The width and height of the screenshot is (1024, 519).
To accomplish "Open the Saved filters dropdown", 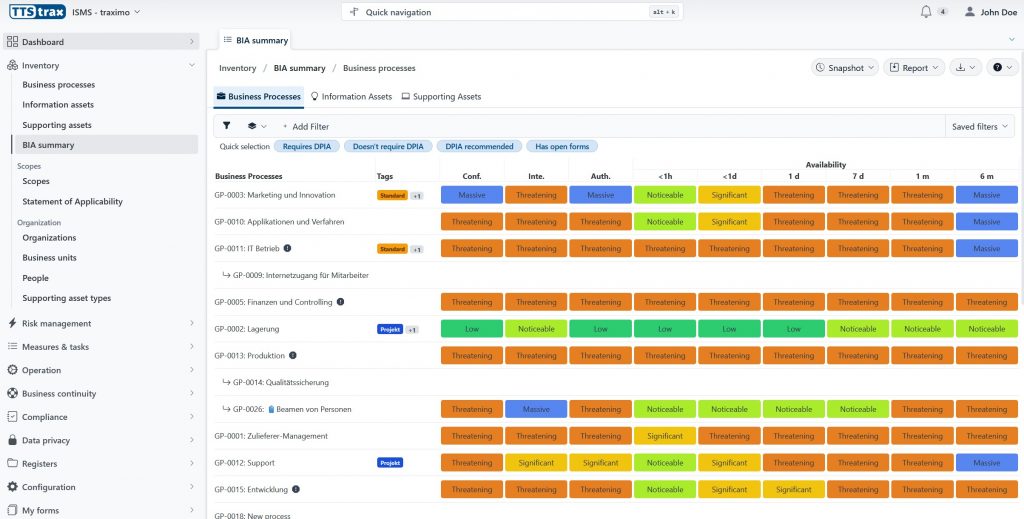I will 980,127.
